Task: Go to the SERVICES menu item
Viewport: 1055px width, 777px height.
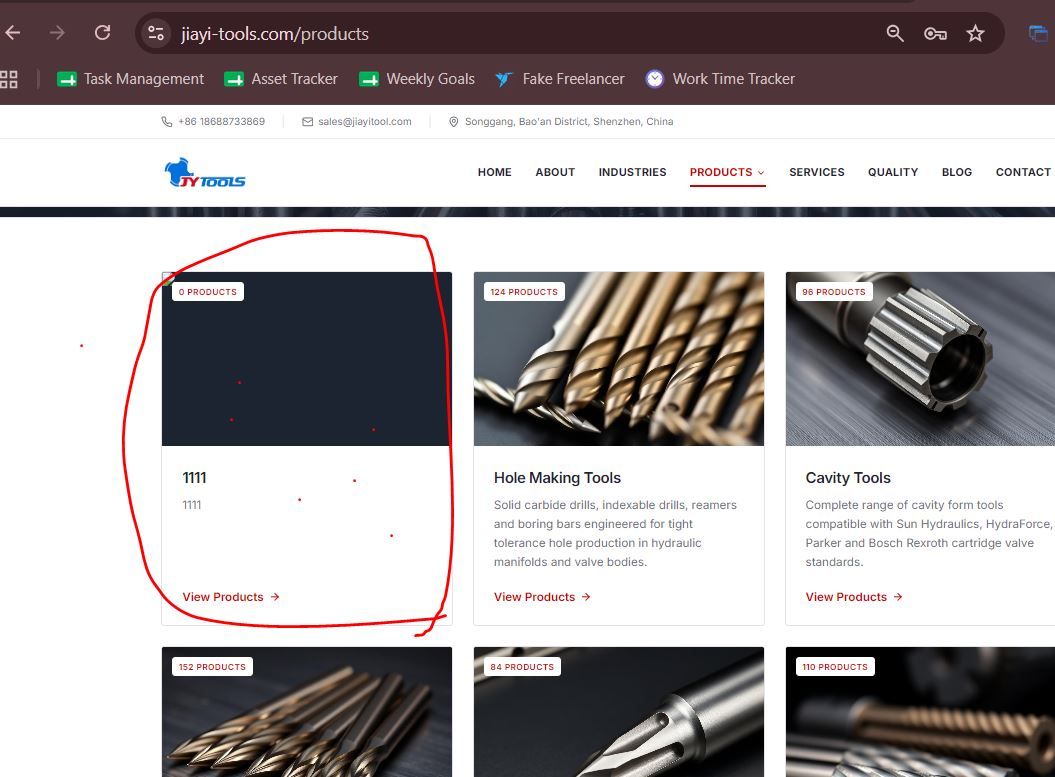Action: [x=817, y=172]
